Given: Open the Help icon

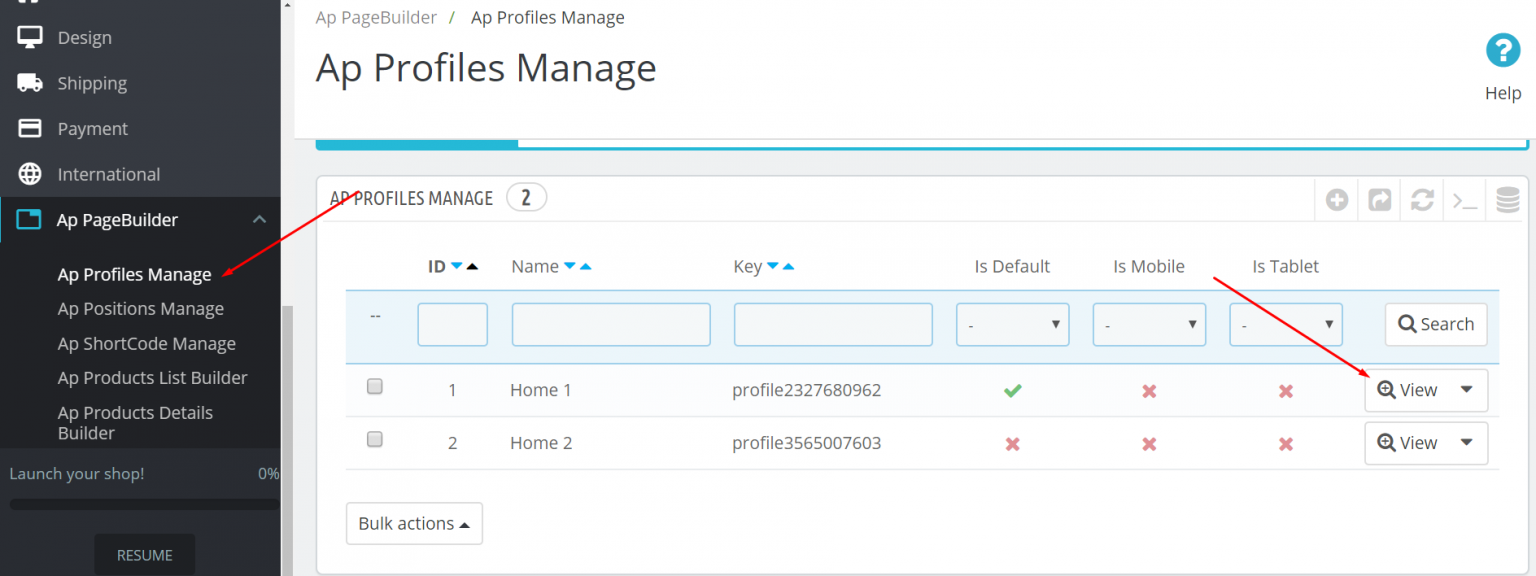Looking at the screenshot, I should 1502,49.
